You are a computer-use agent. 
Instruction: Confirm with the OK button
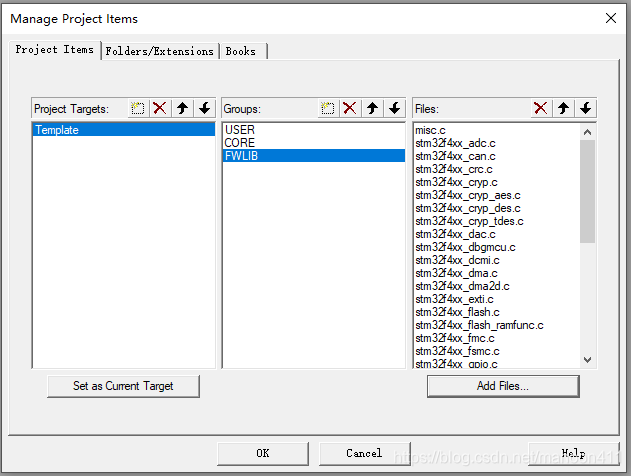pyautogui.click(x=263, y=453)
